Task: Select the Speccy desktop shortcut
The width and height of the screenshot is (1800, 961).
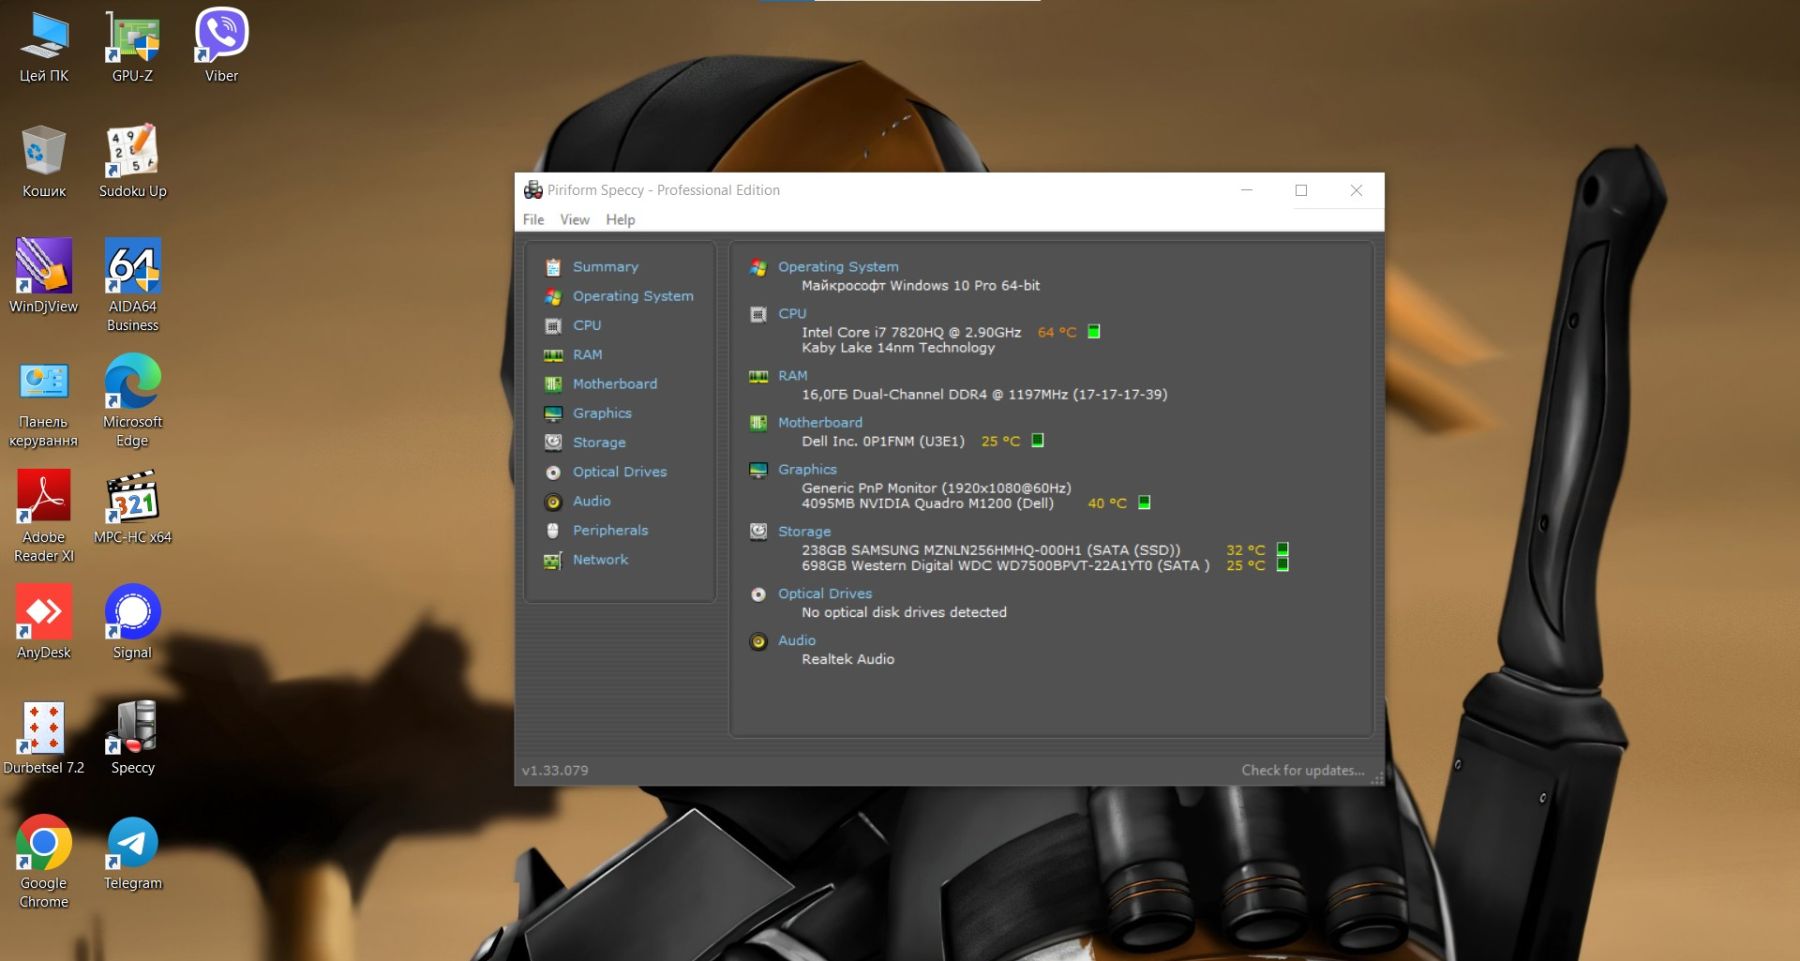Action: point(132,738)
